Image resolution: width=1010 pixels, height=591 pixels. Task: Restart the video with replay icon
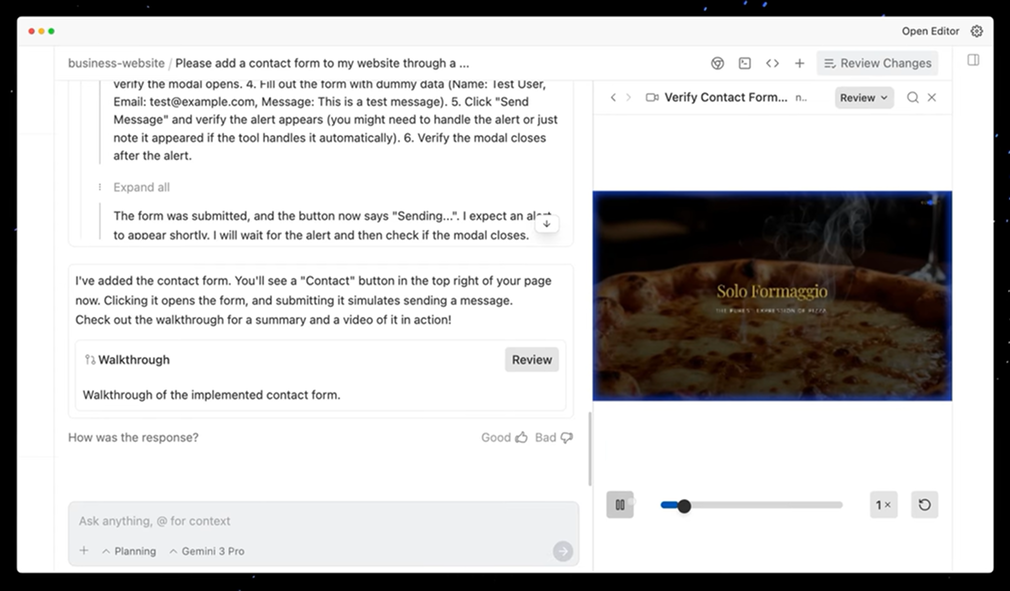click(x=924, y=505)
